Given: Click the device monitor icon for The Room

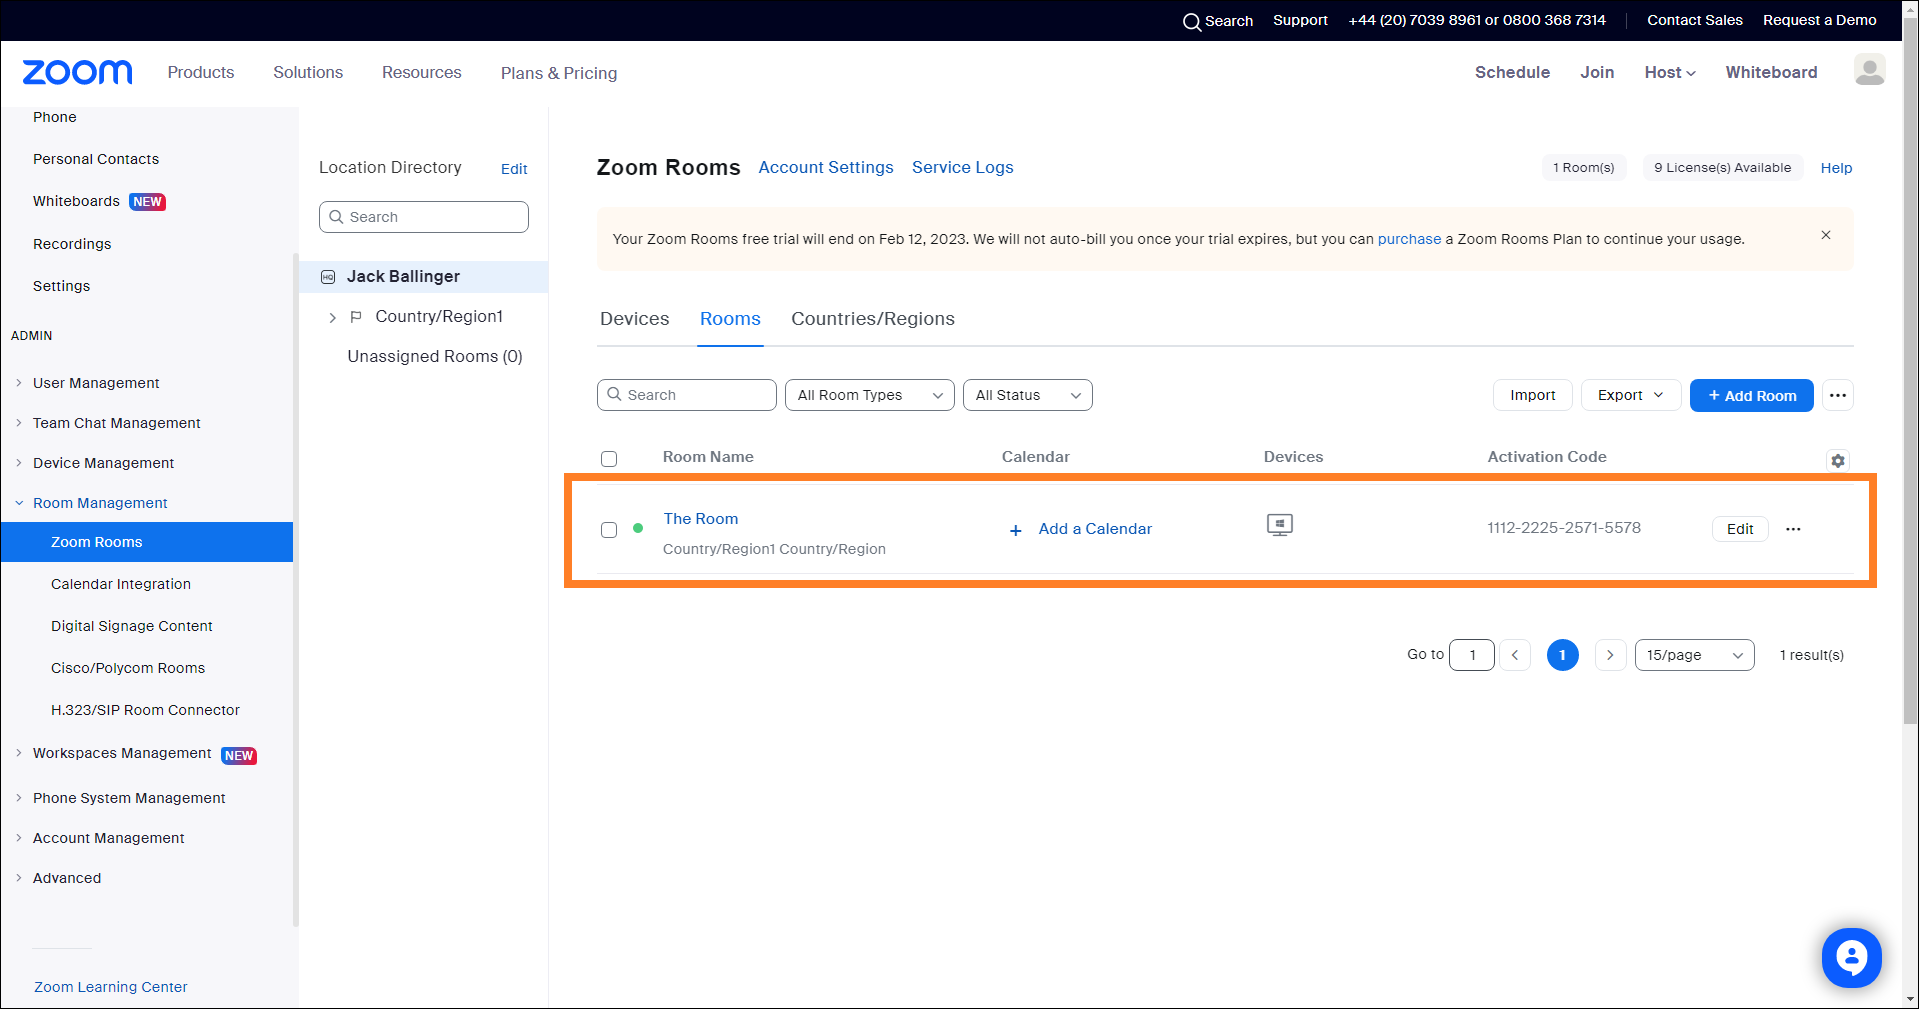Looking at the screenshot, I should 1279,525.
